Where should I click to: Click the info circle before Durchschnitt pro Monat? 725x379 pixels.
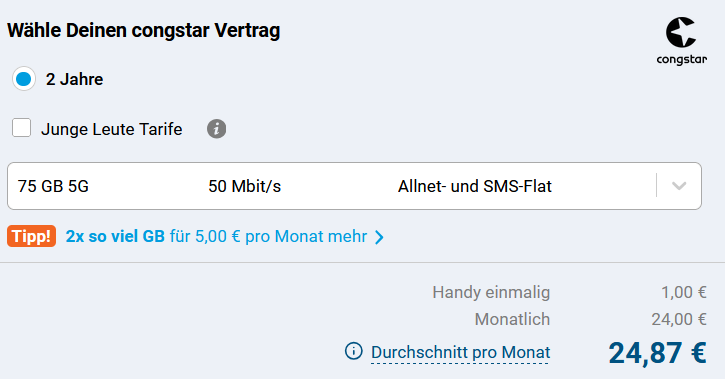354,351
